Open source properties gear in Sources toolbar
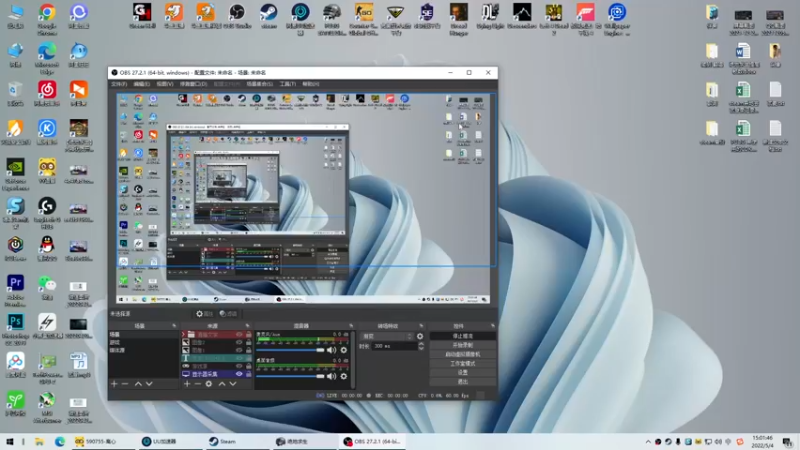Image resolution: width=800 pixels, height=450 pixels. [209, 384]
